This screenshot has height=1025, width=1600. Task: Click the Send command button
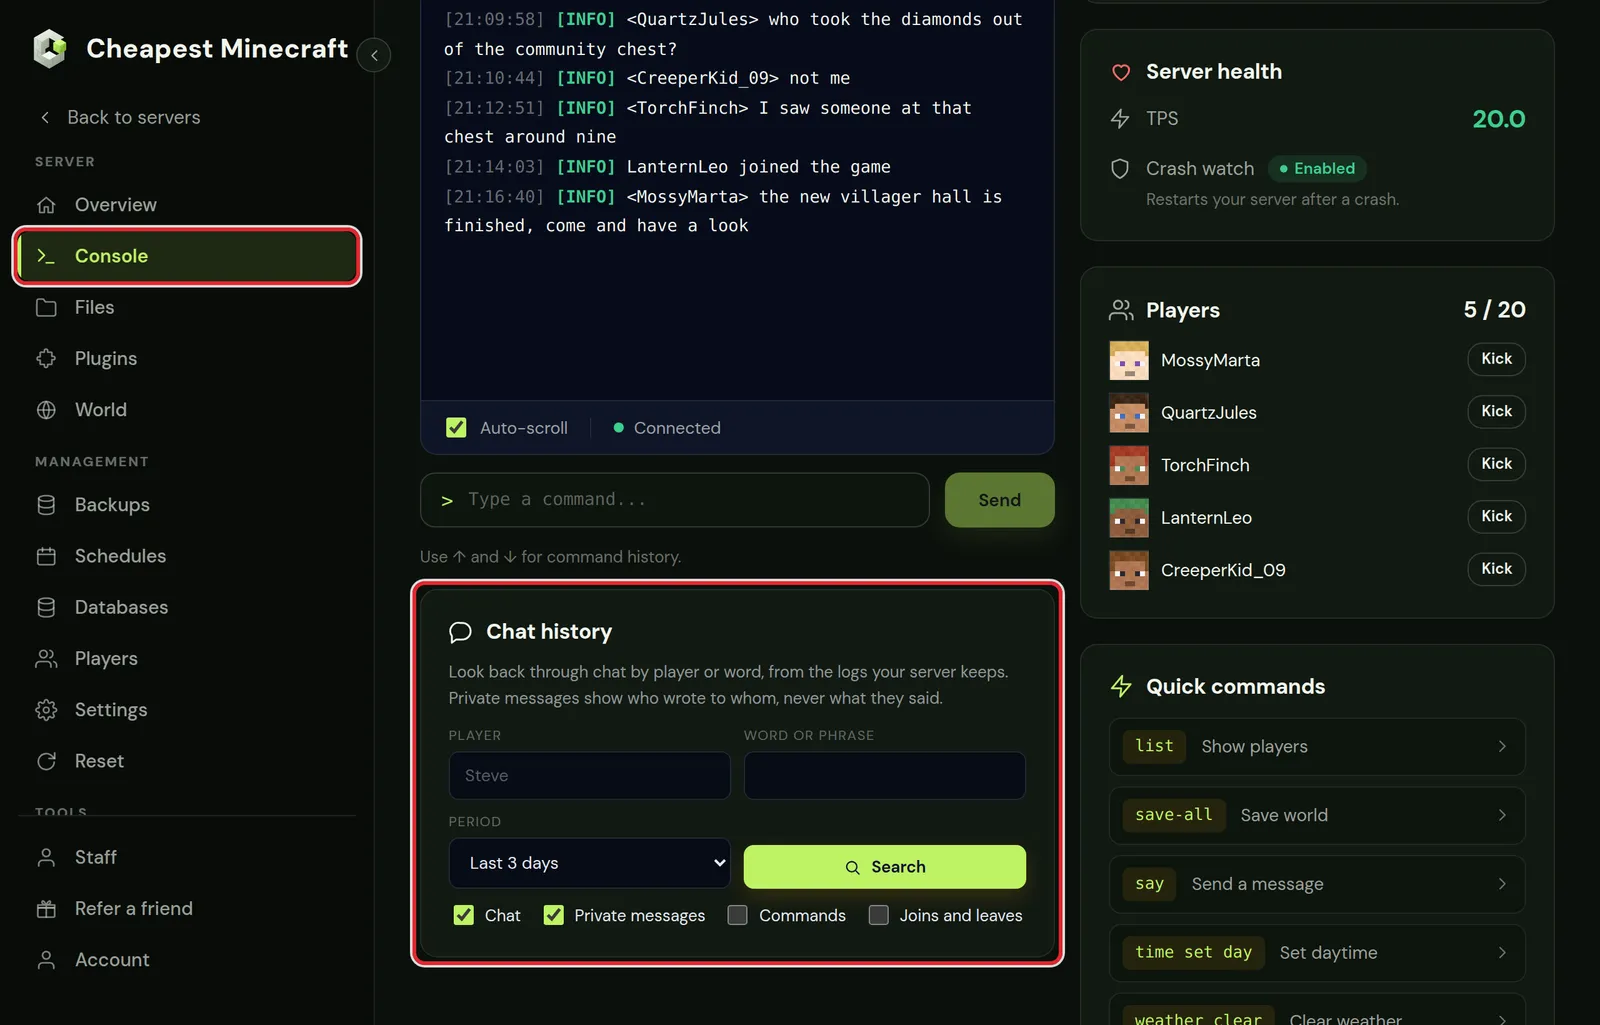[x=999, y=500]
